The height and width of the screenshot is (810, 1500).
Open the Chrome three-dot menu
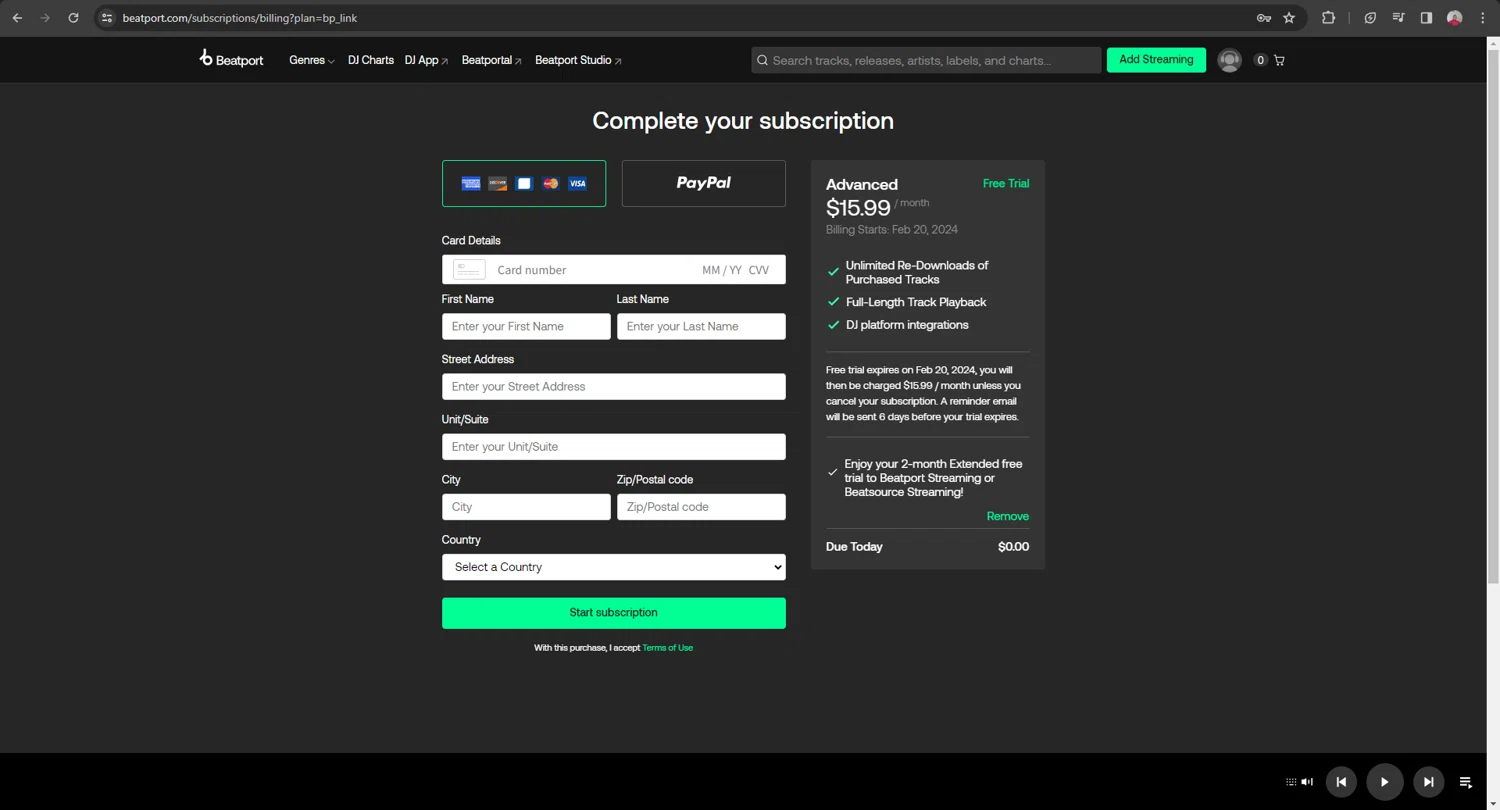1482,18
